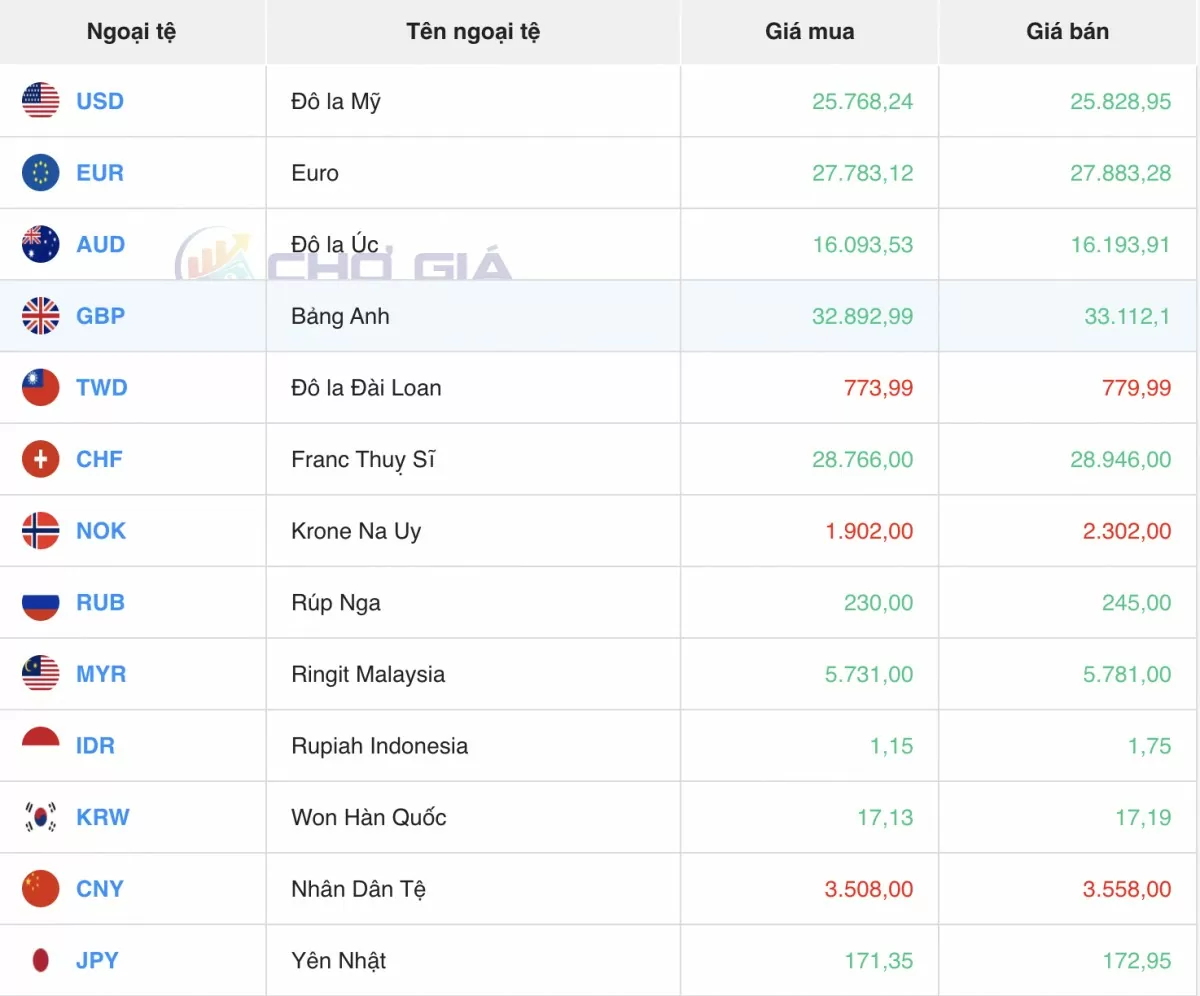The image size is (1200, 996).
Task: Click the United Kingdom flag icon
Action: coord(41,316)
